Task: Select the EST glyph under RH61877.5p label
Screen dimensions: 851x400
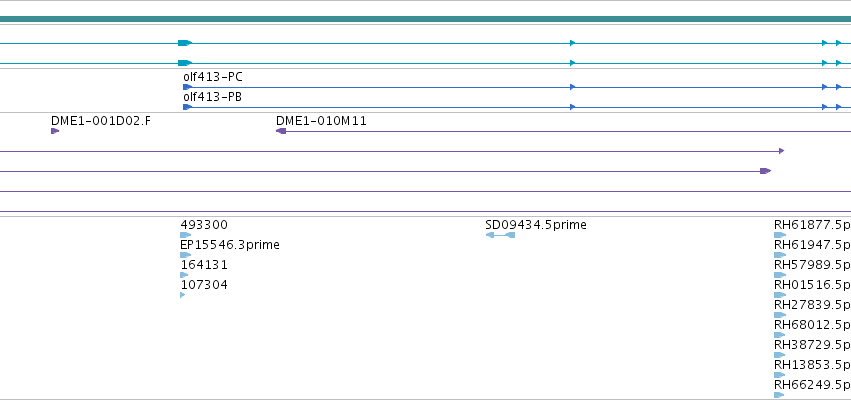Action: click(x=780, y=235)
